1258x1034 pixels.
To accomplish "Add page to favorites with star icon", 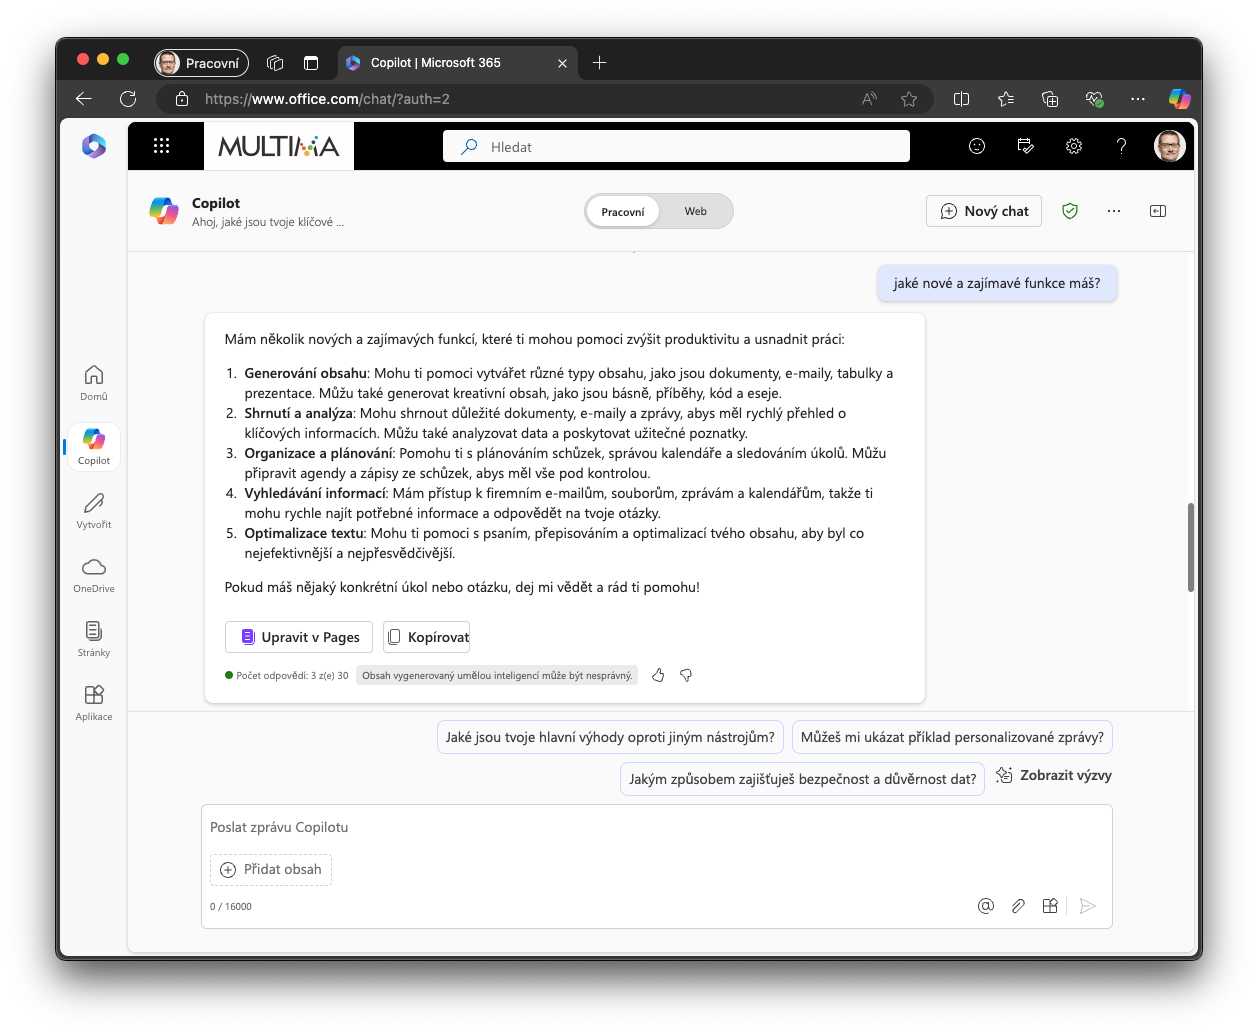I will [909, 99].
